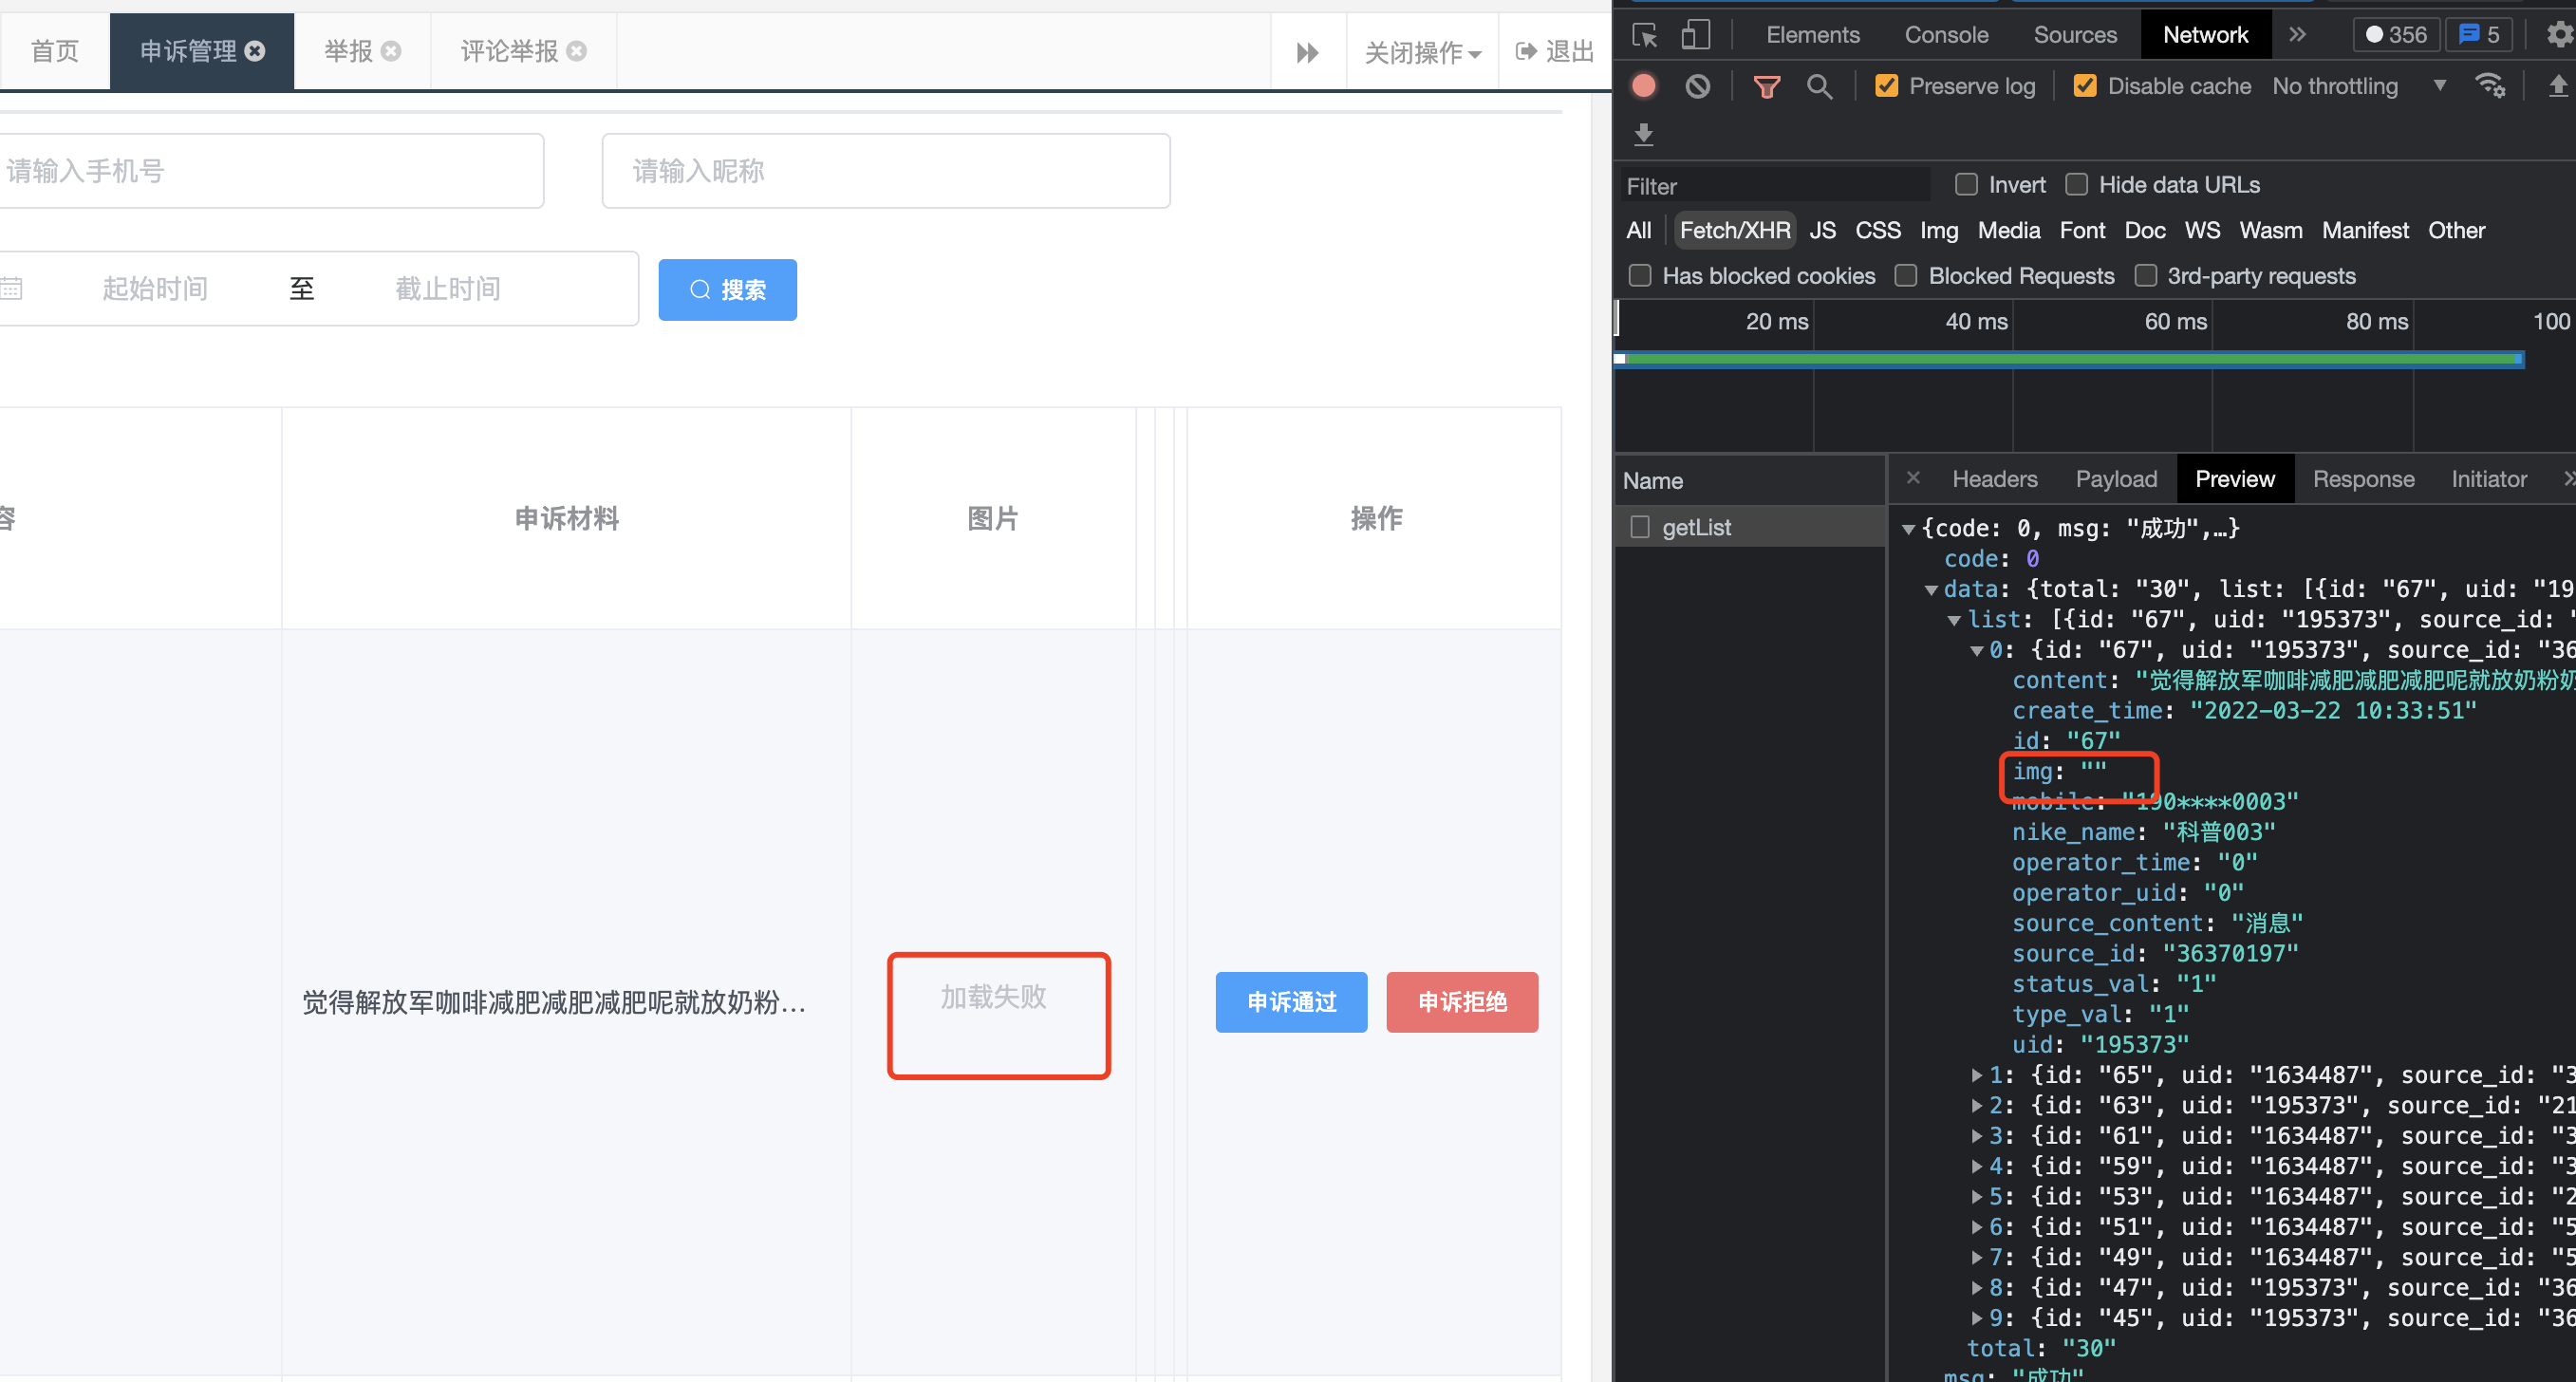Screen dimensions: 2576x1382
Task: Open the Response tab
Action: 2363,479
